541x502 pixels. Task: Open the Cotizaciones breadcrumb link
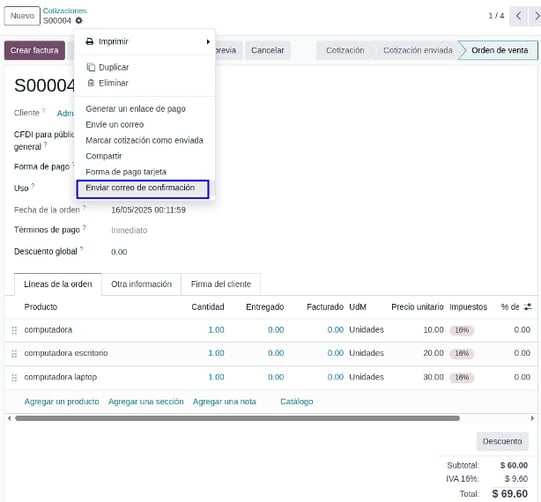(x=65, y=11)
